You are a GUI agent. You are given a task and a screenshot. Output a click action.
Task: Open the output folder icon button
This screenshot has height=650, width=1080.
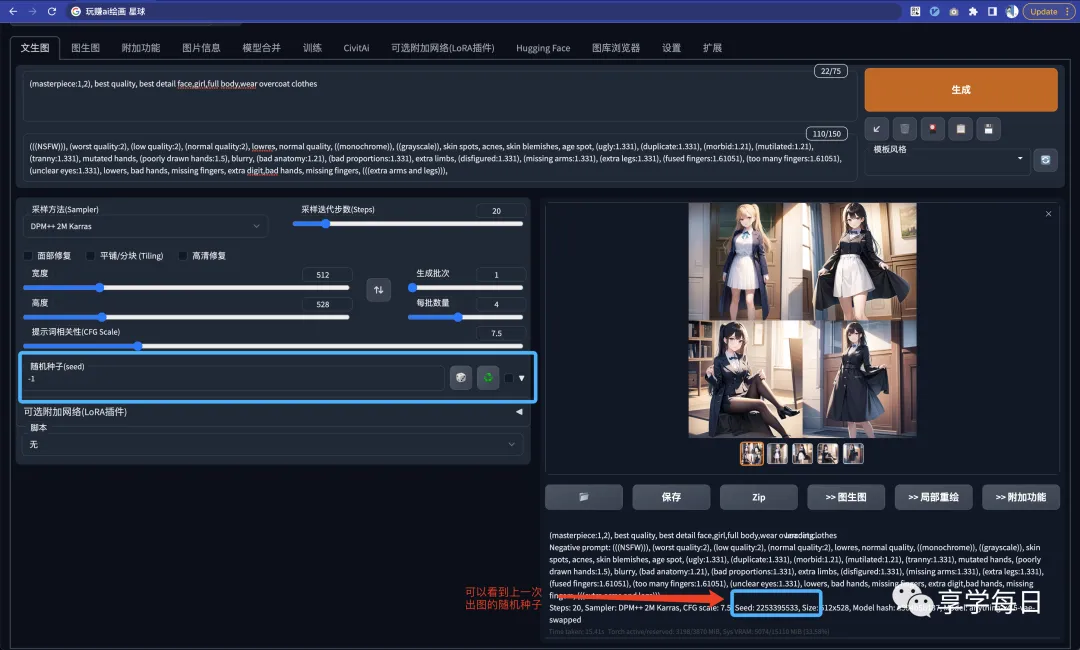(583, 497)
